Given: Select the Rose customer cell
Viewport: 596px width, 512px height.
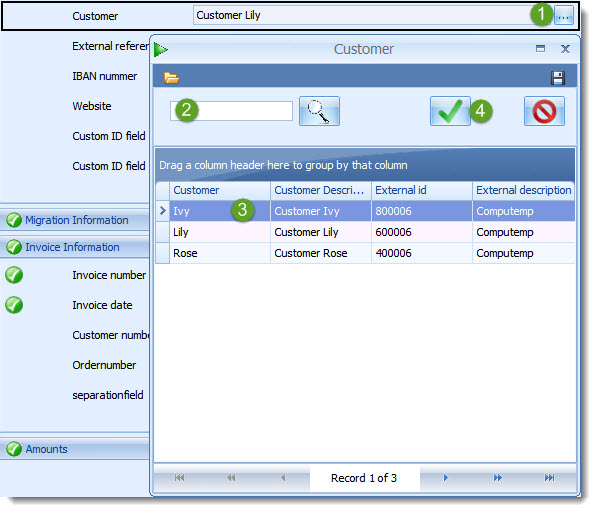Looking at the screenshot, I should (220, 253).
